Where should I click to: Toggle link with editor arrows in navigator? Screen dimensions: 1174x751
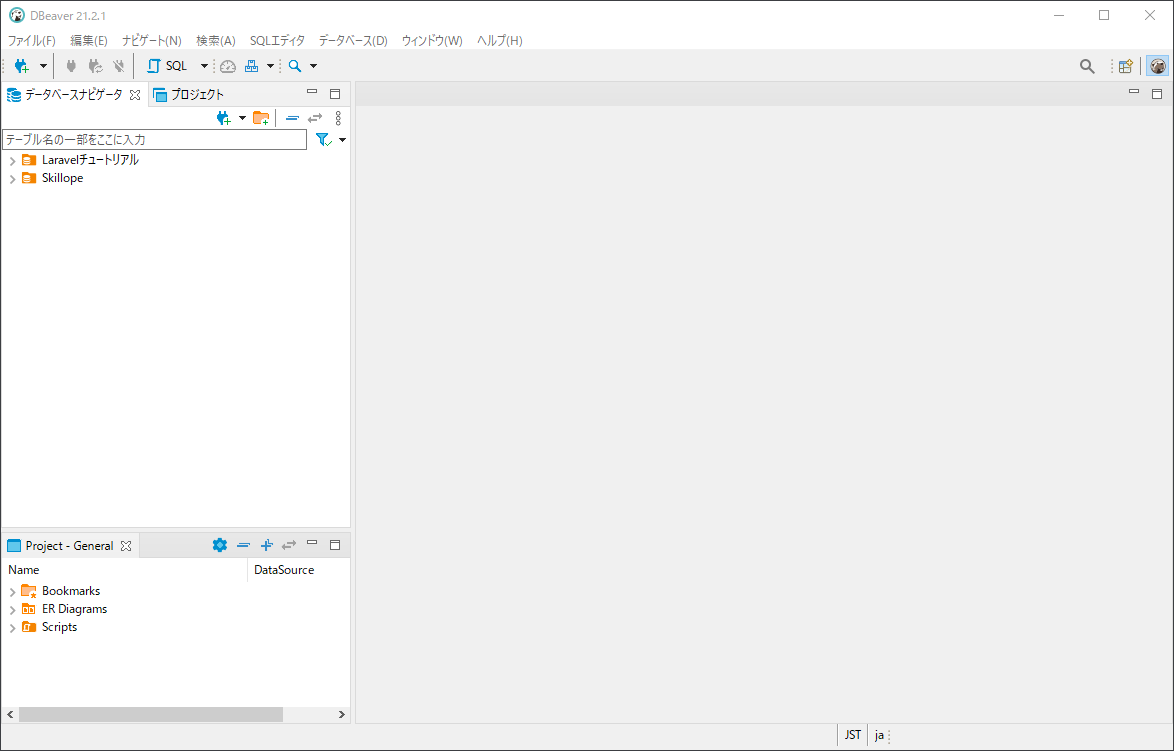click(x=315, y=118)
